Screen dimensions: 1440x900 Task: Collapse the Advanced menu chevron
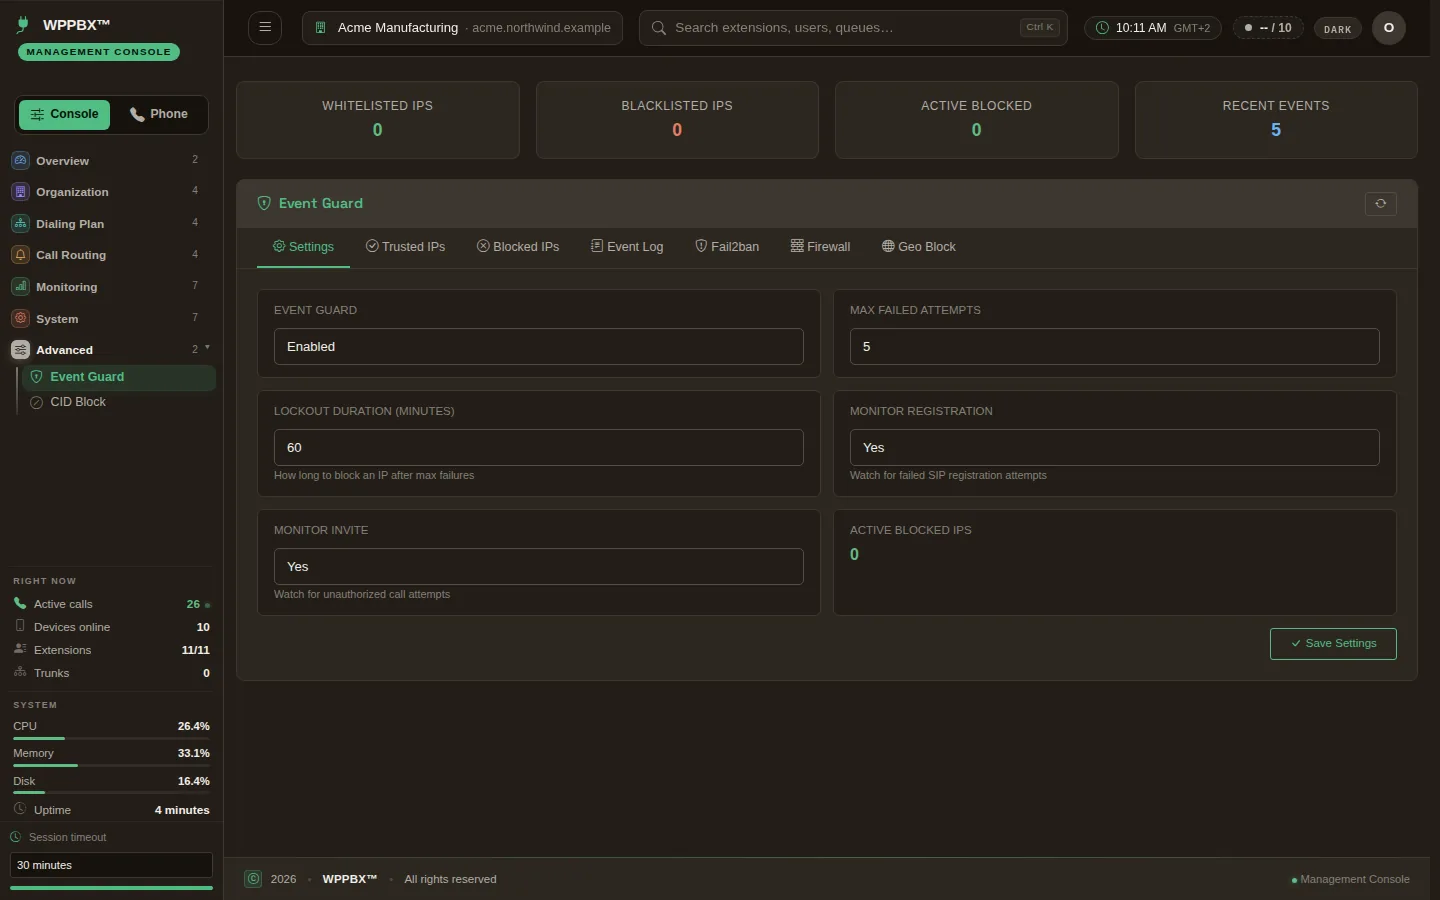coord(207,348)
